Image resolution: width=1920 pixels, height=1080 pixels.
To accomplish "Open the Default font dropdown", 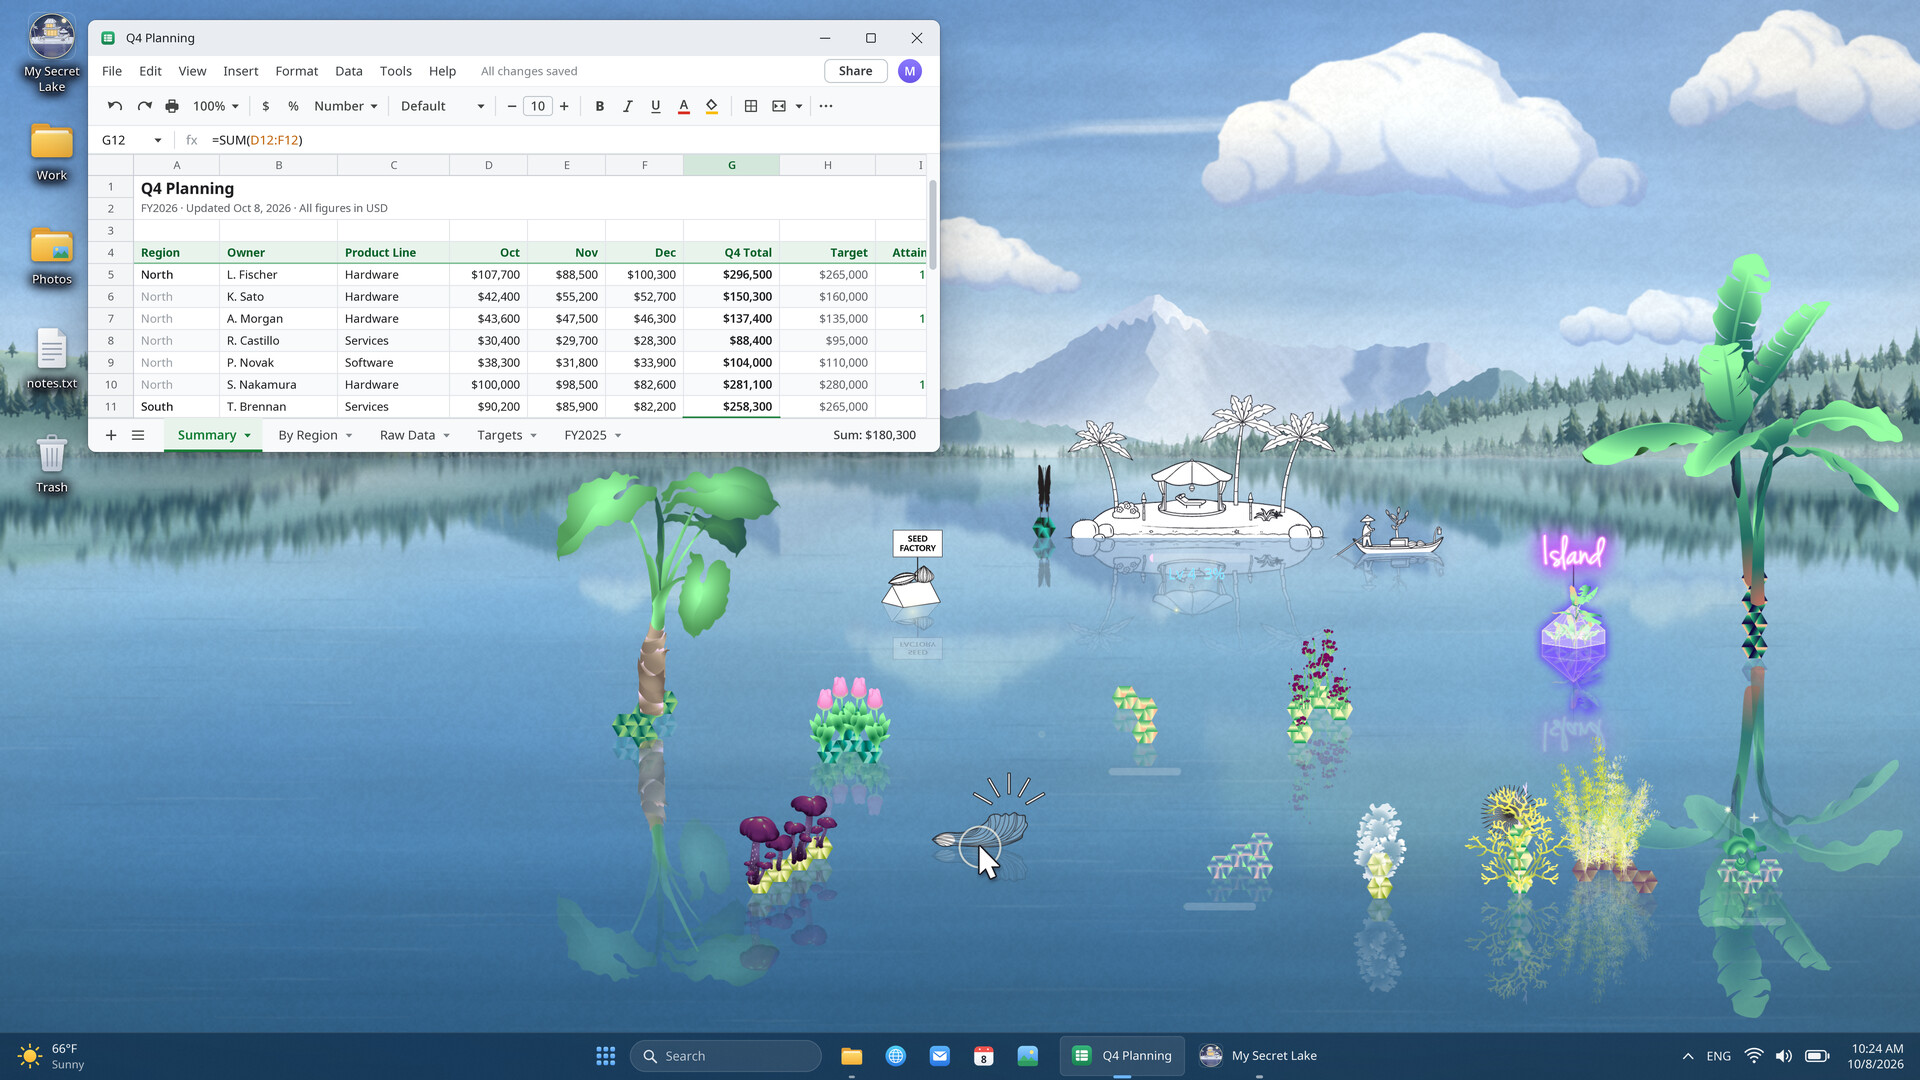I will click(442, 106).
